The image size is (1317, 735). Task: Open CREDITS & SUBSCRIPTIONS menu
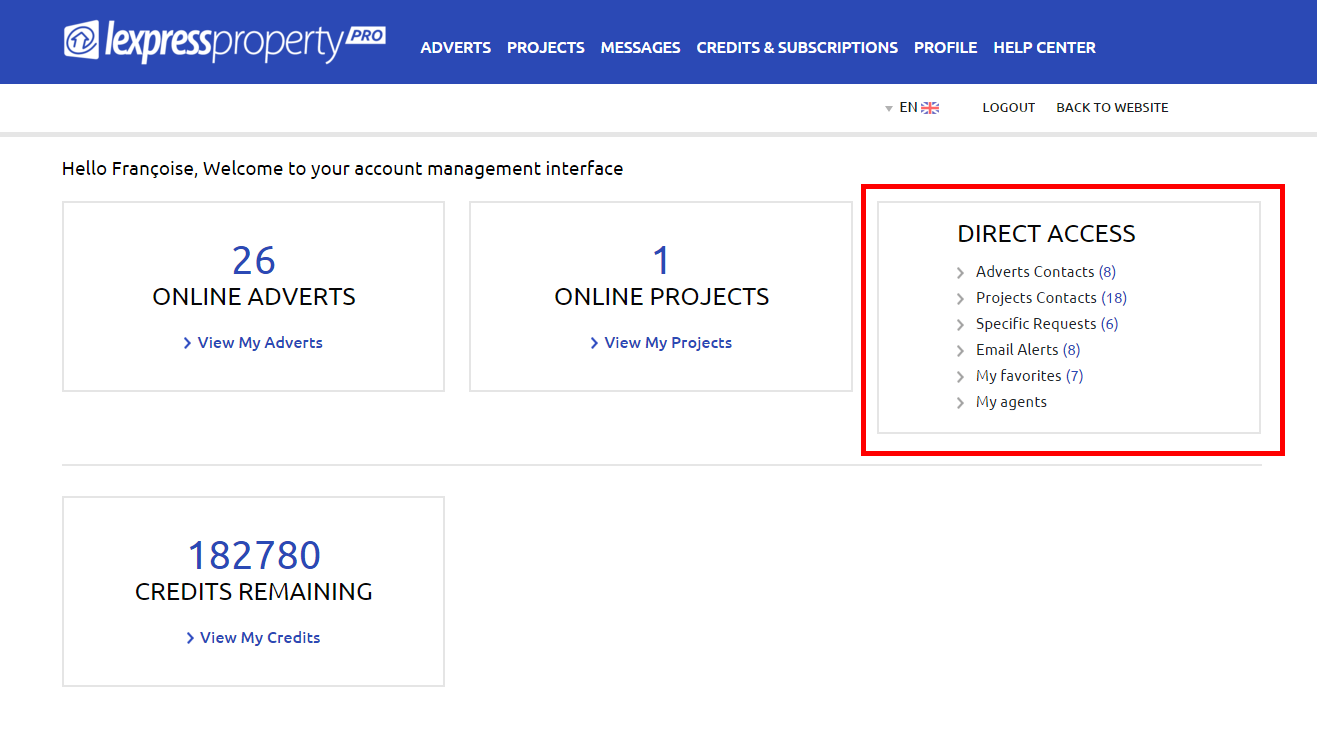click(x=797, y=47)
